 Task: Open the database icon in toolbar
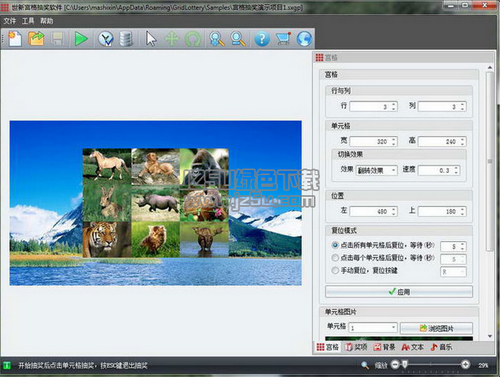[x=126, y=39]
